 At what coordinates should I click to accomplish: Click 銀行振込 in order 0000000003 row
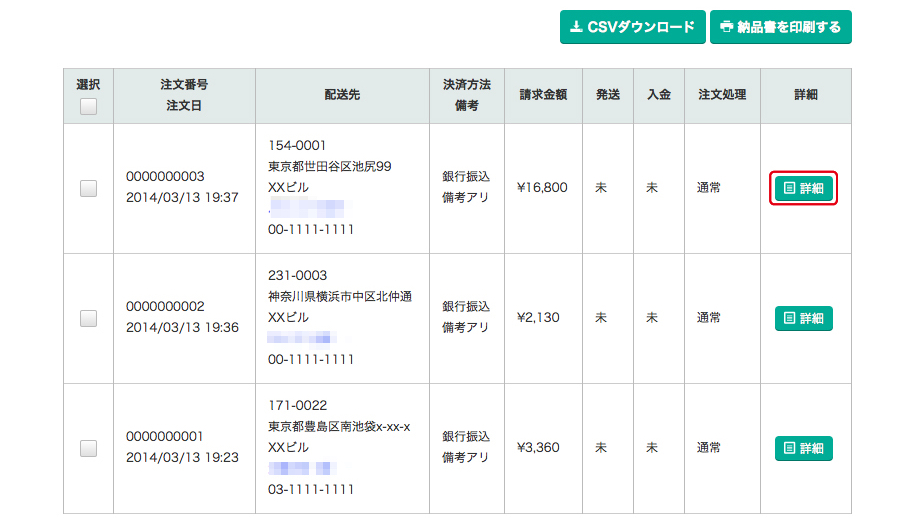466,177
